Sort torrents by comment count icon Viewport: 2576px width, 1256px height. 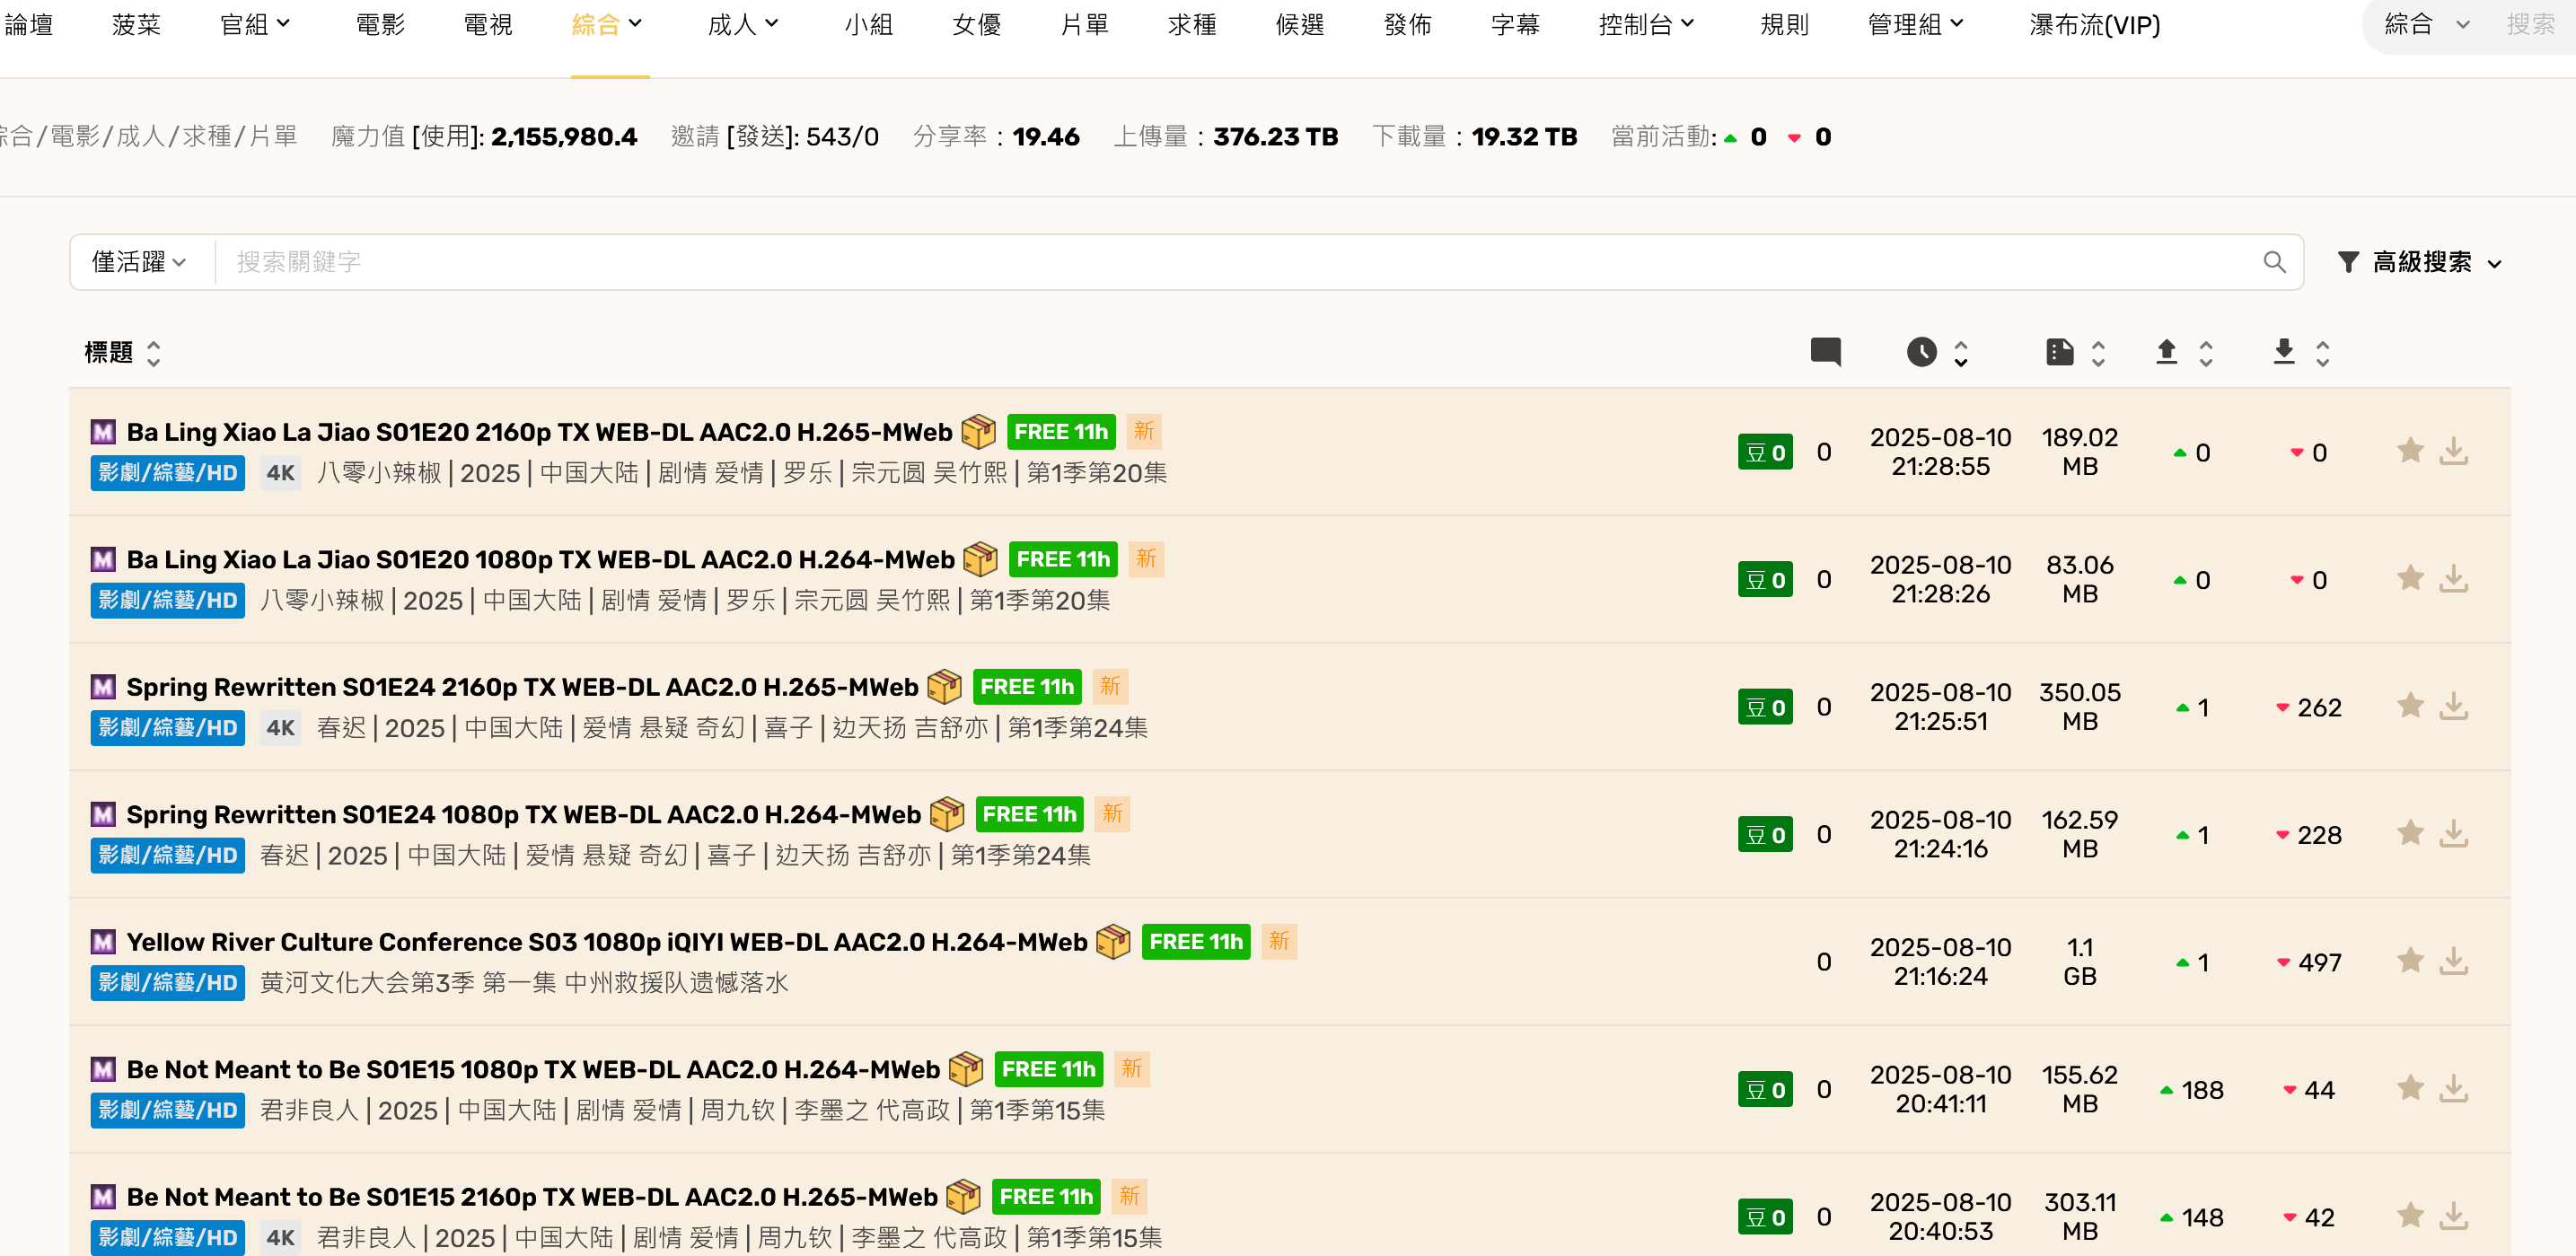1826,352
